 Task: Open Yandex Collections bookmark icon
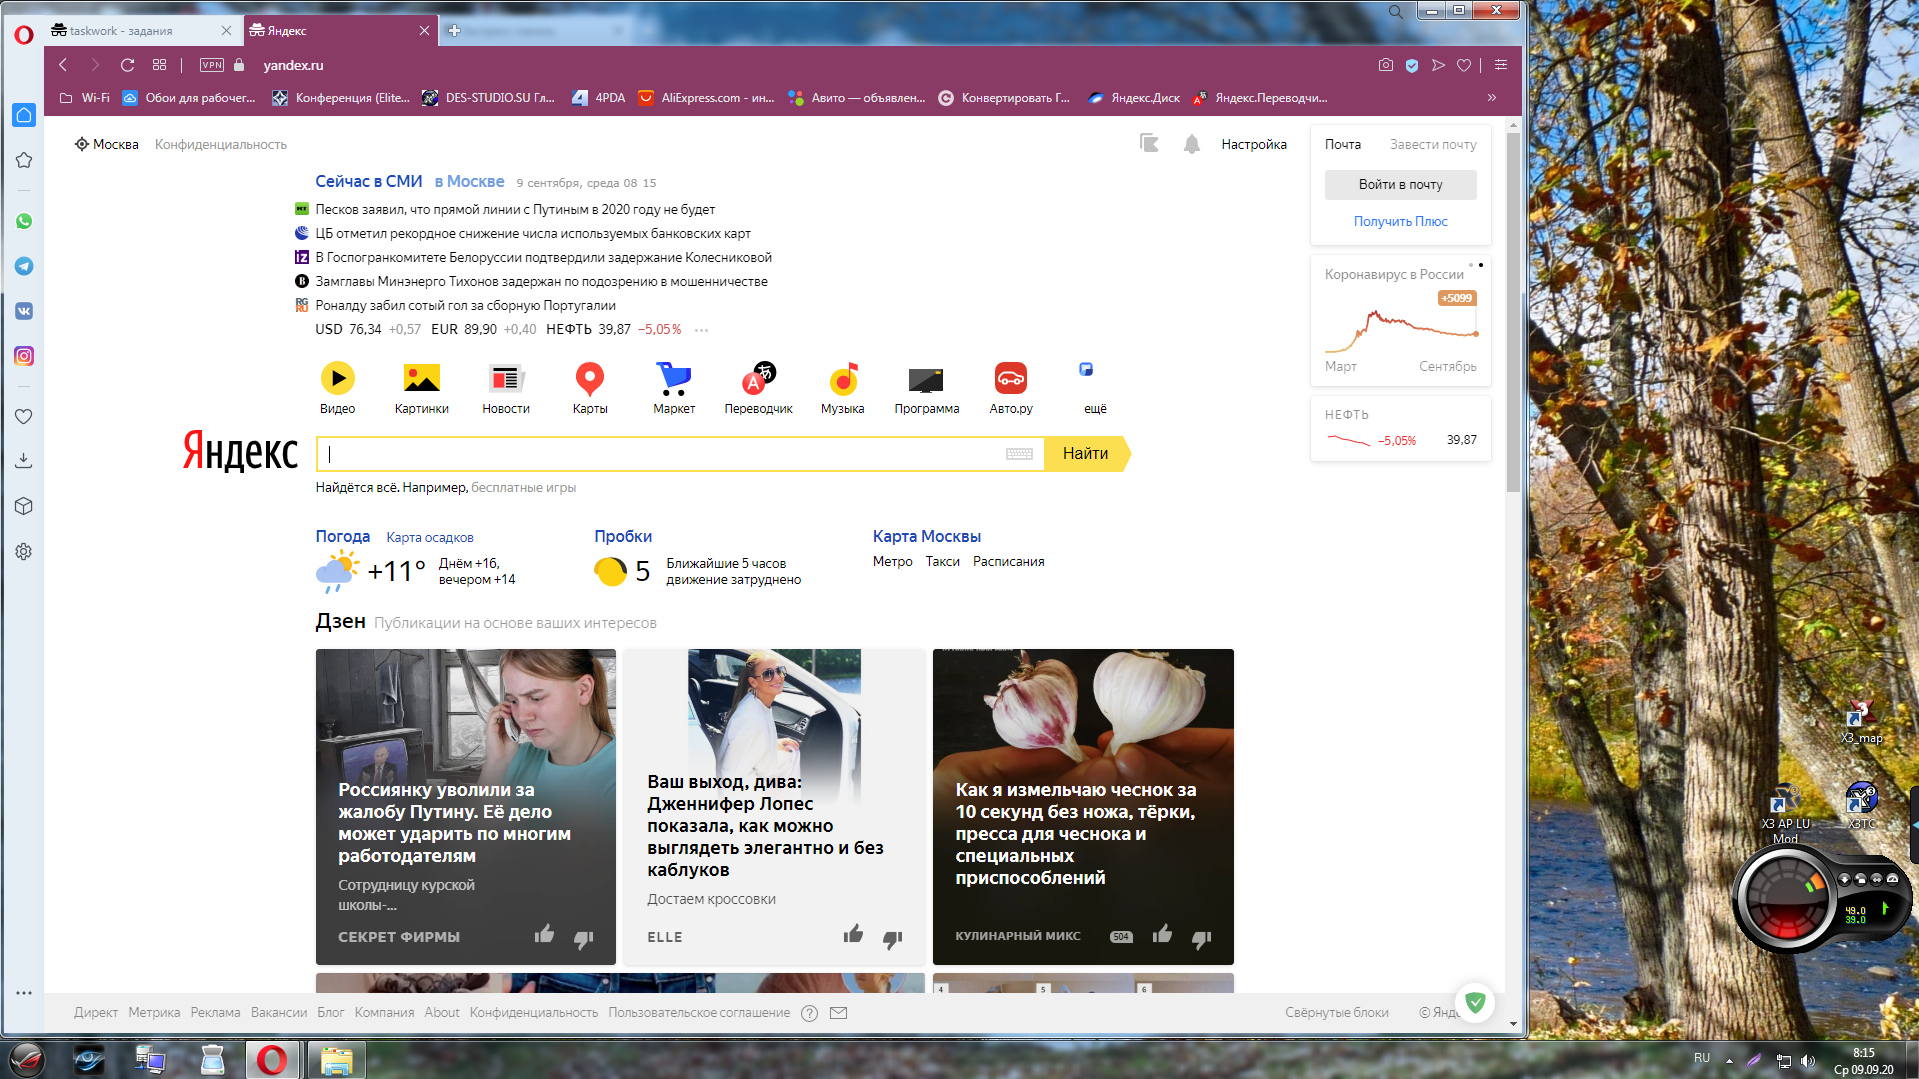coord(1149,144)
